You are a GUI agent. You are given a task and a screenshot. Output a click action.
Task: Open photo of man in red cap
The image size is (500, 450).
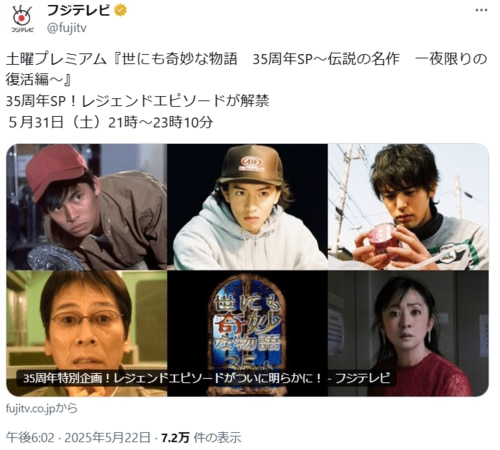point(86,207)
